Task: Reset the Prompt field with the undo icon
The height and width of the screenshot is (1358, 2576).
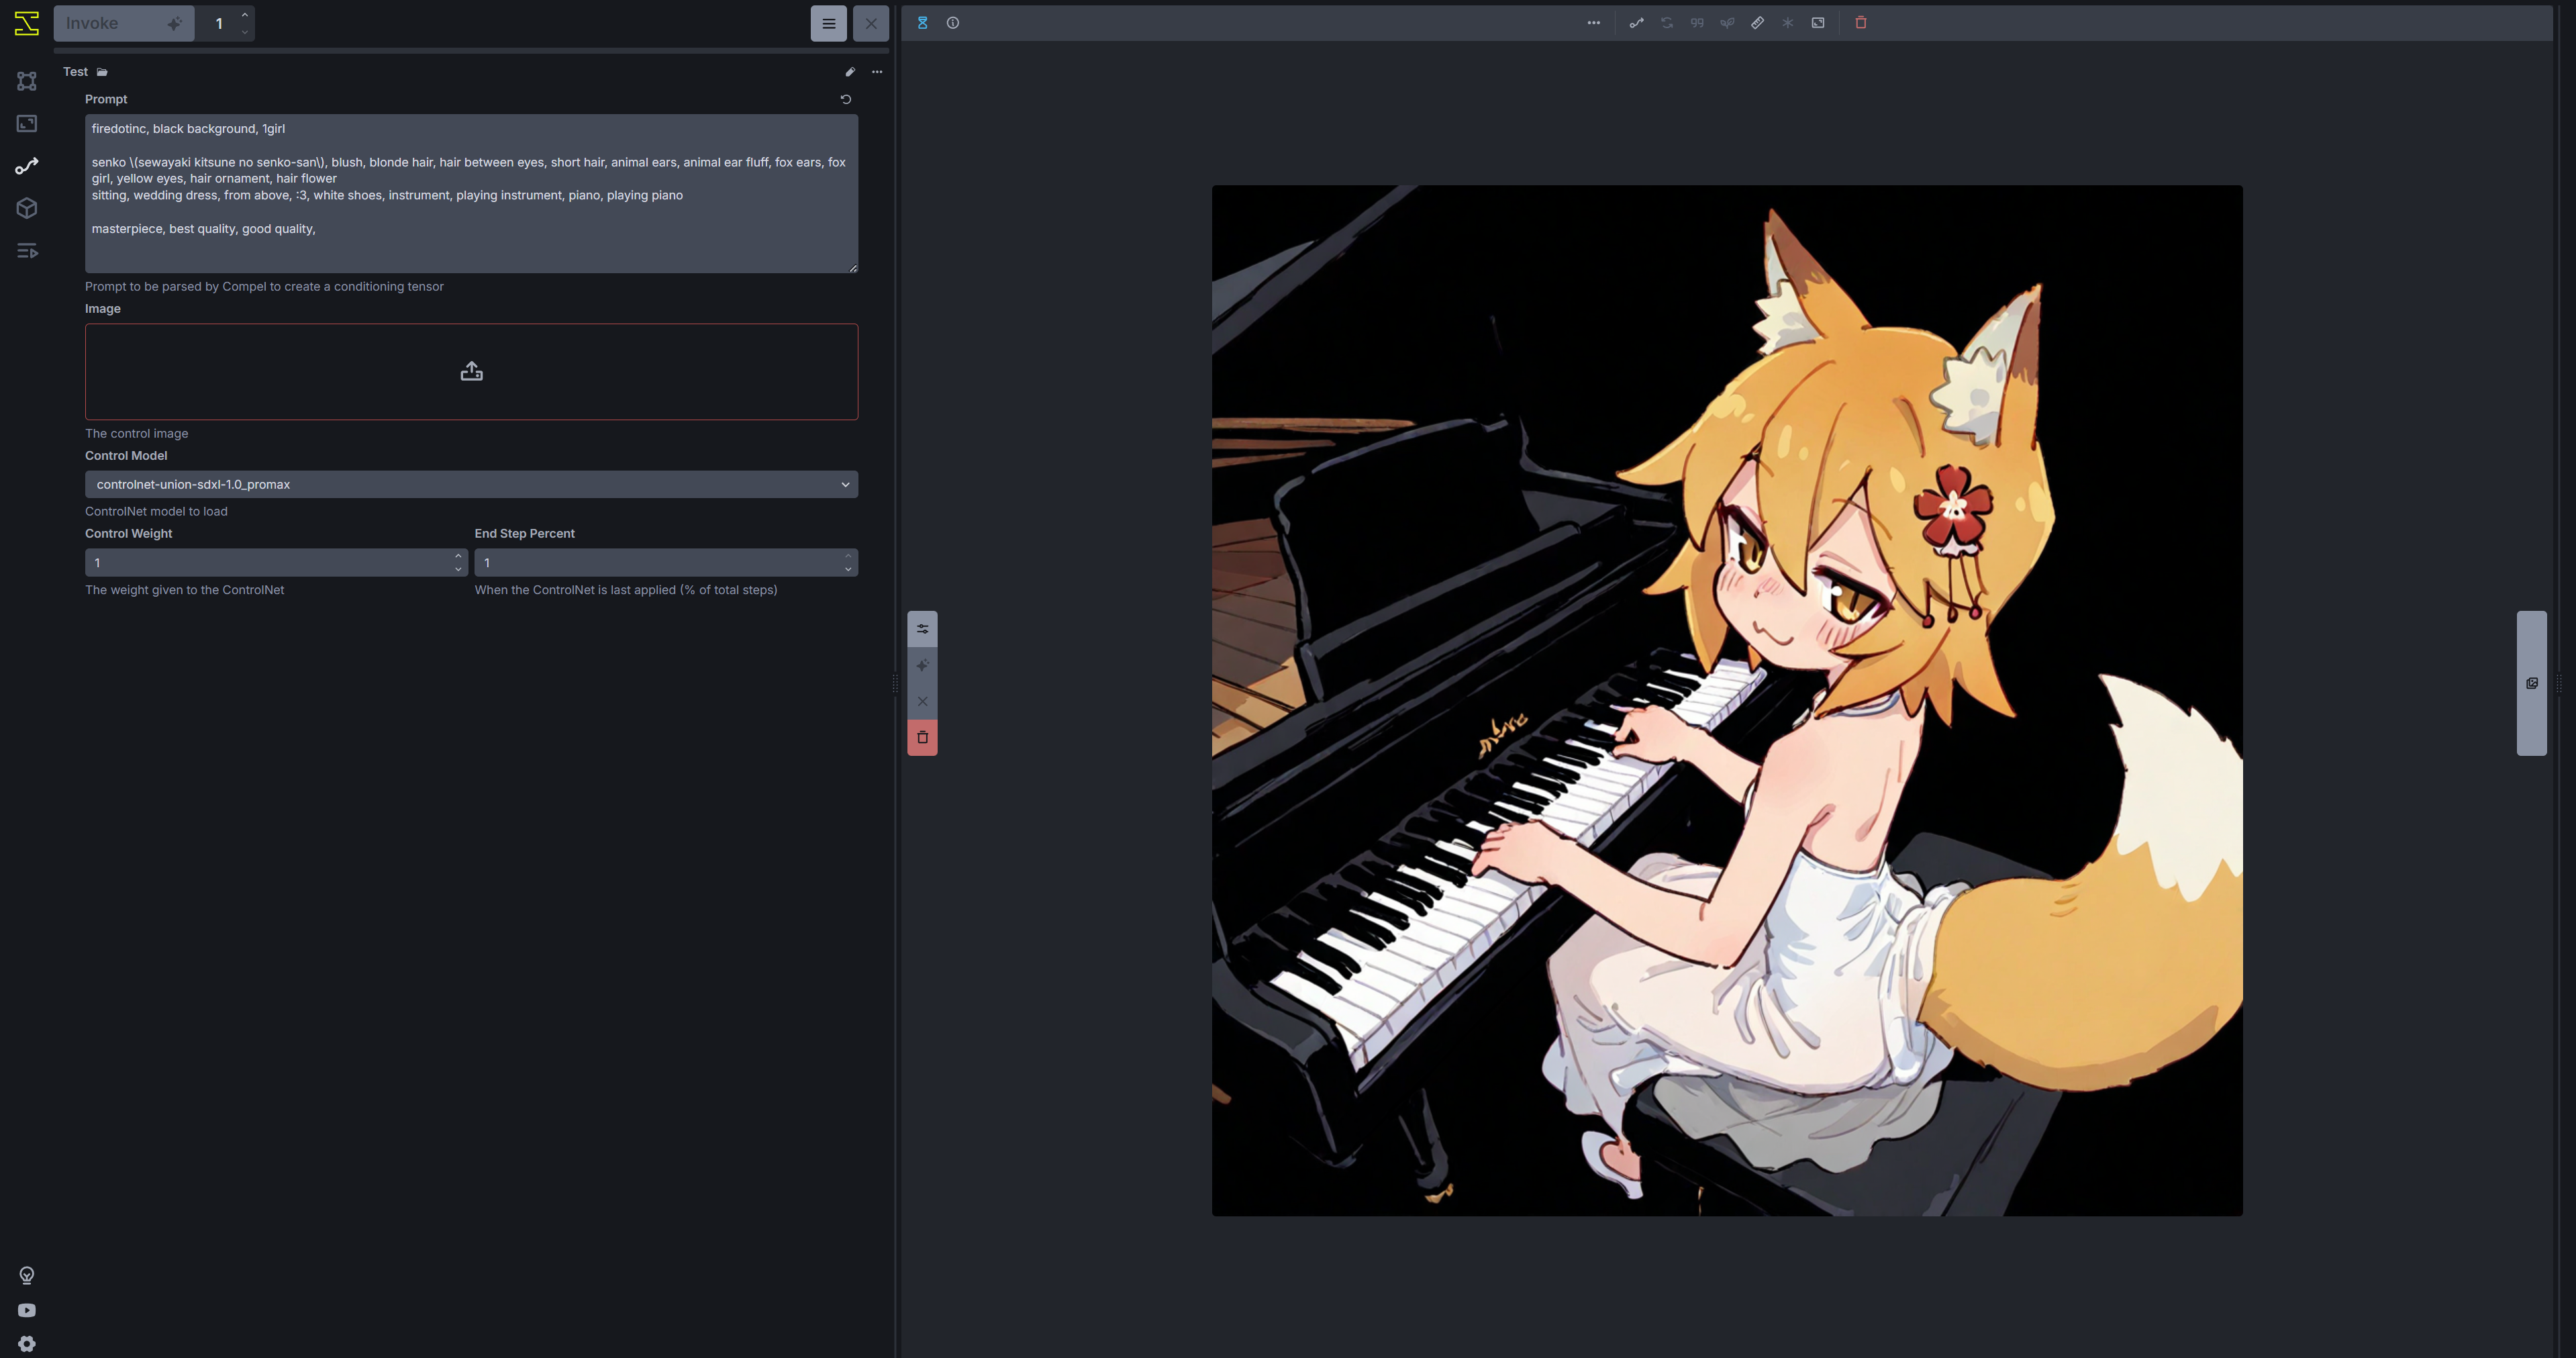Action: (x=846, y=99)
